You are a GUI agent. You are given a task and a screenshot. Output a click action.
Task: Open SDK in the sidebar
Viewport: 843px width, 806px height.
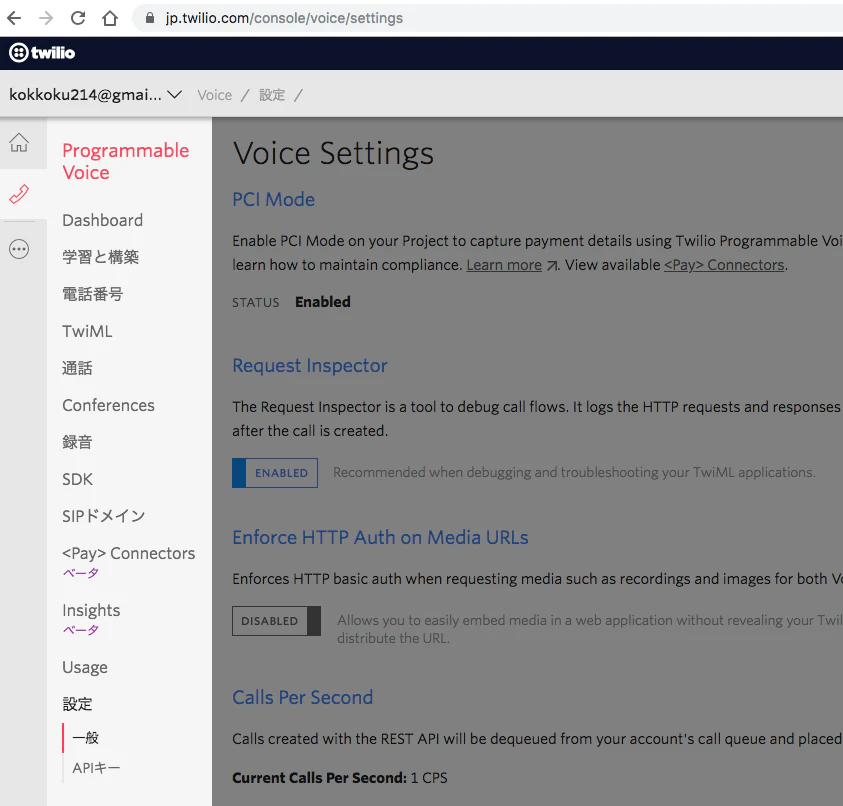coord(77,479)
